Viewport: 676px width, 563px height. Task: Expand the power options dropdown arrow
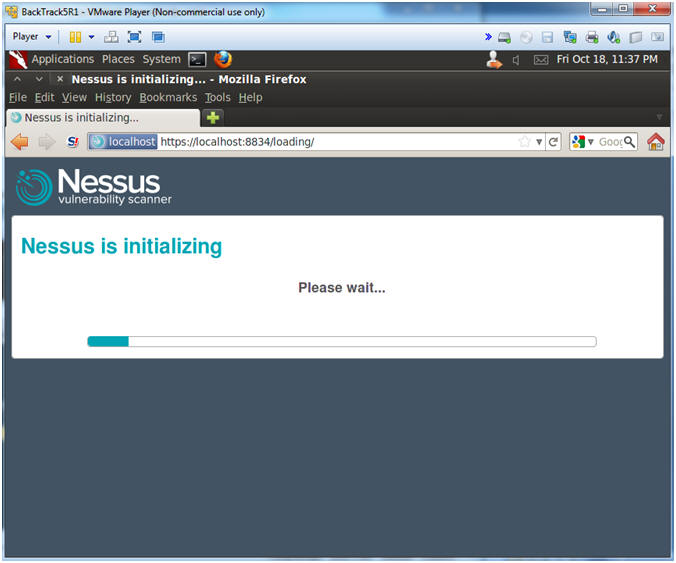coord(91,37)
